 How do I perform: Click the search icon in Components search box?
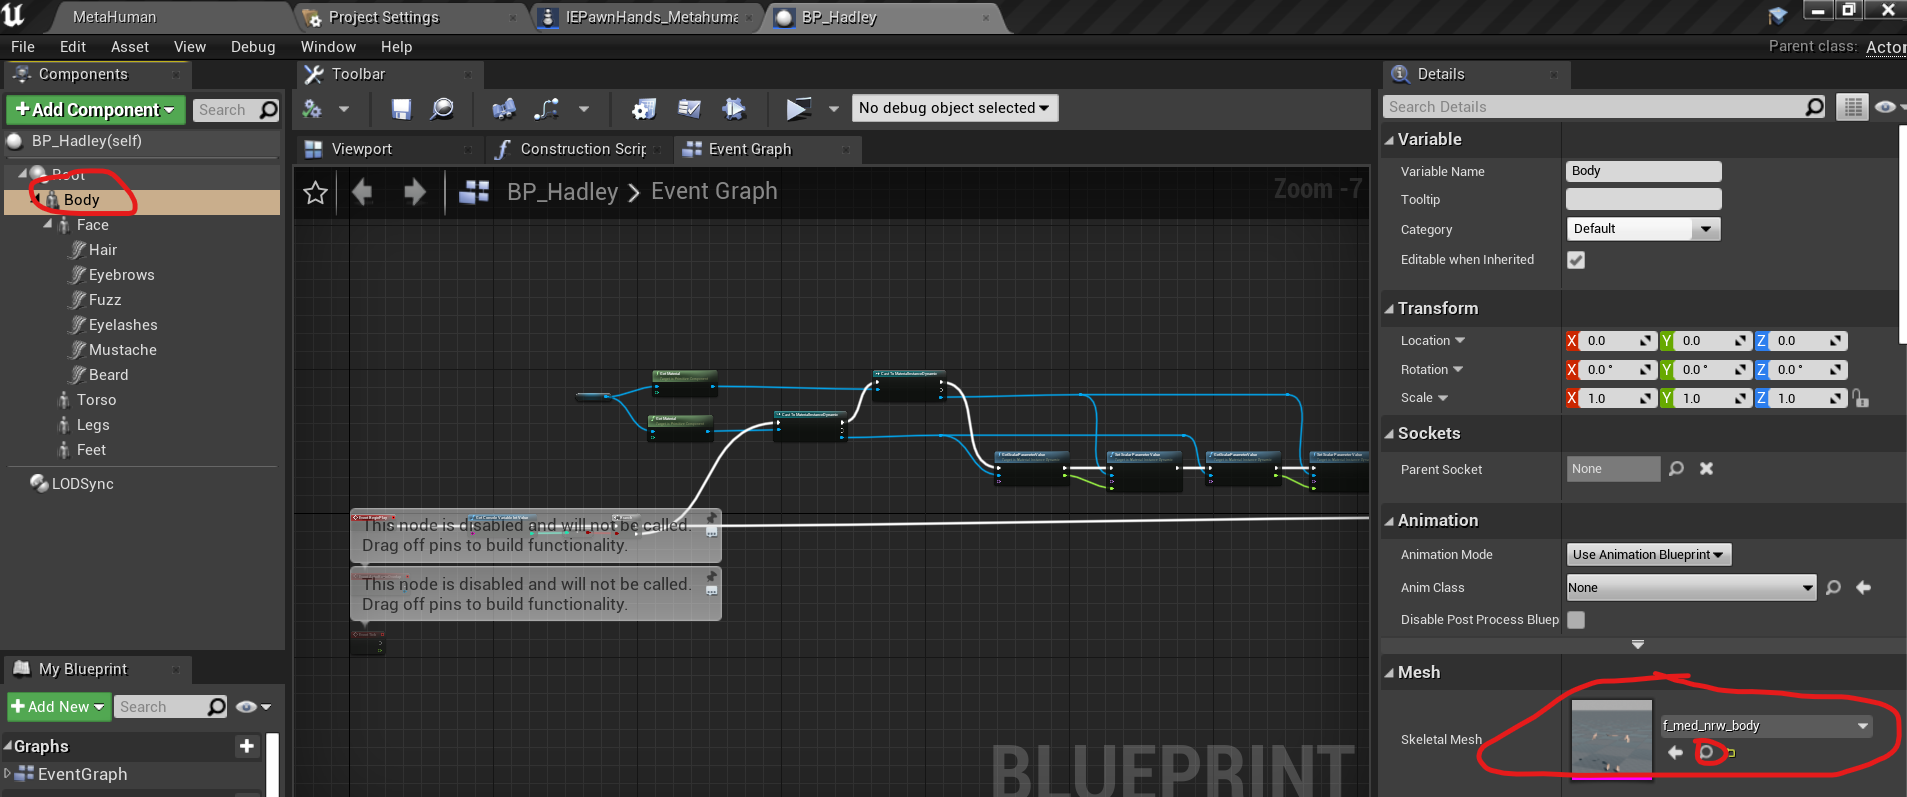pyautogui.click(x=268, y=110)
